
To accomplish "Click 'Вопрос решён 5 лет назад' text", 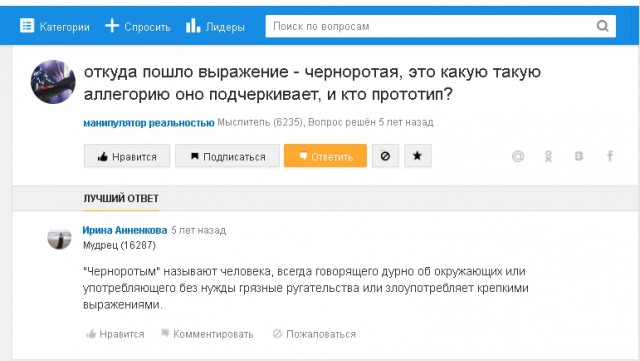I will tap(371, 123).
